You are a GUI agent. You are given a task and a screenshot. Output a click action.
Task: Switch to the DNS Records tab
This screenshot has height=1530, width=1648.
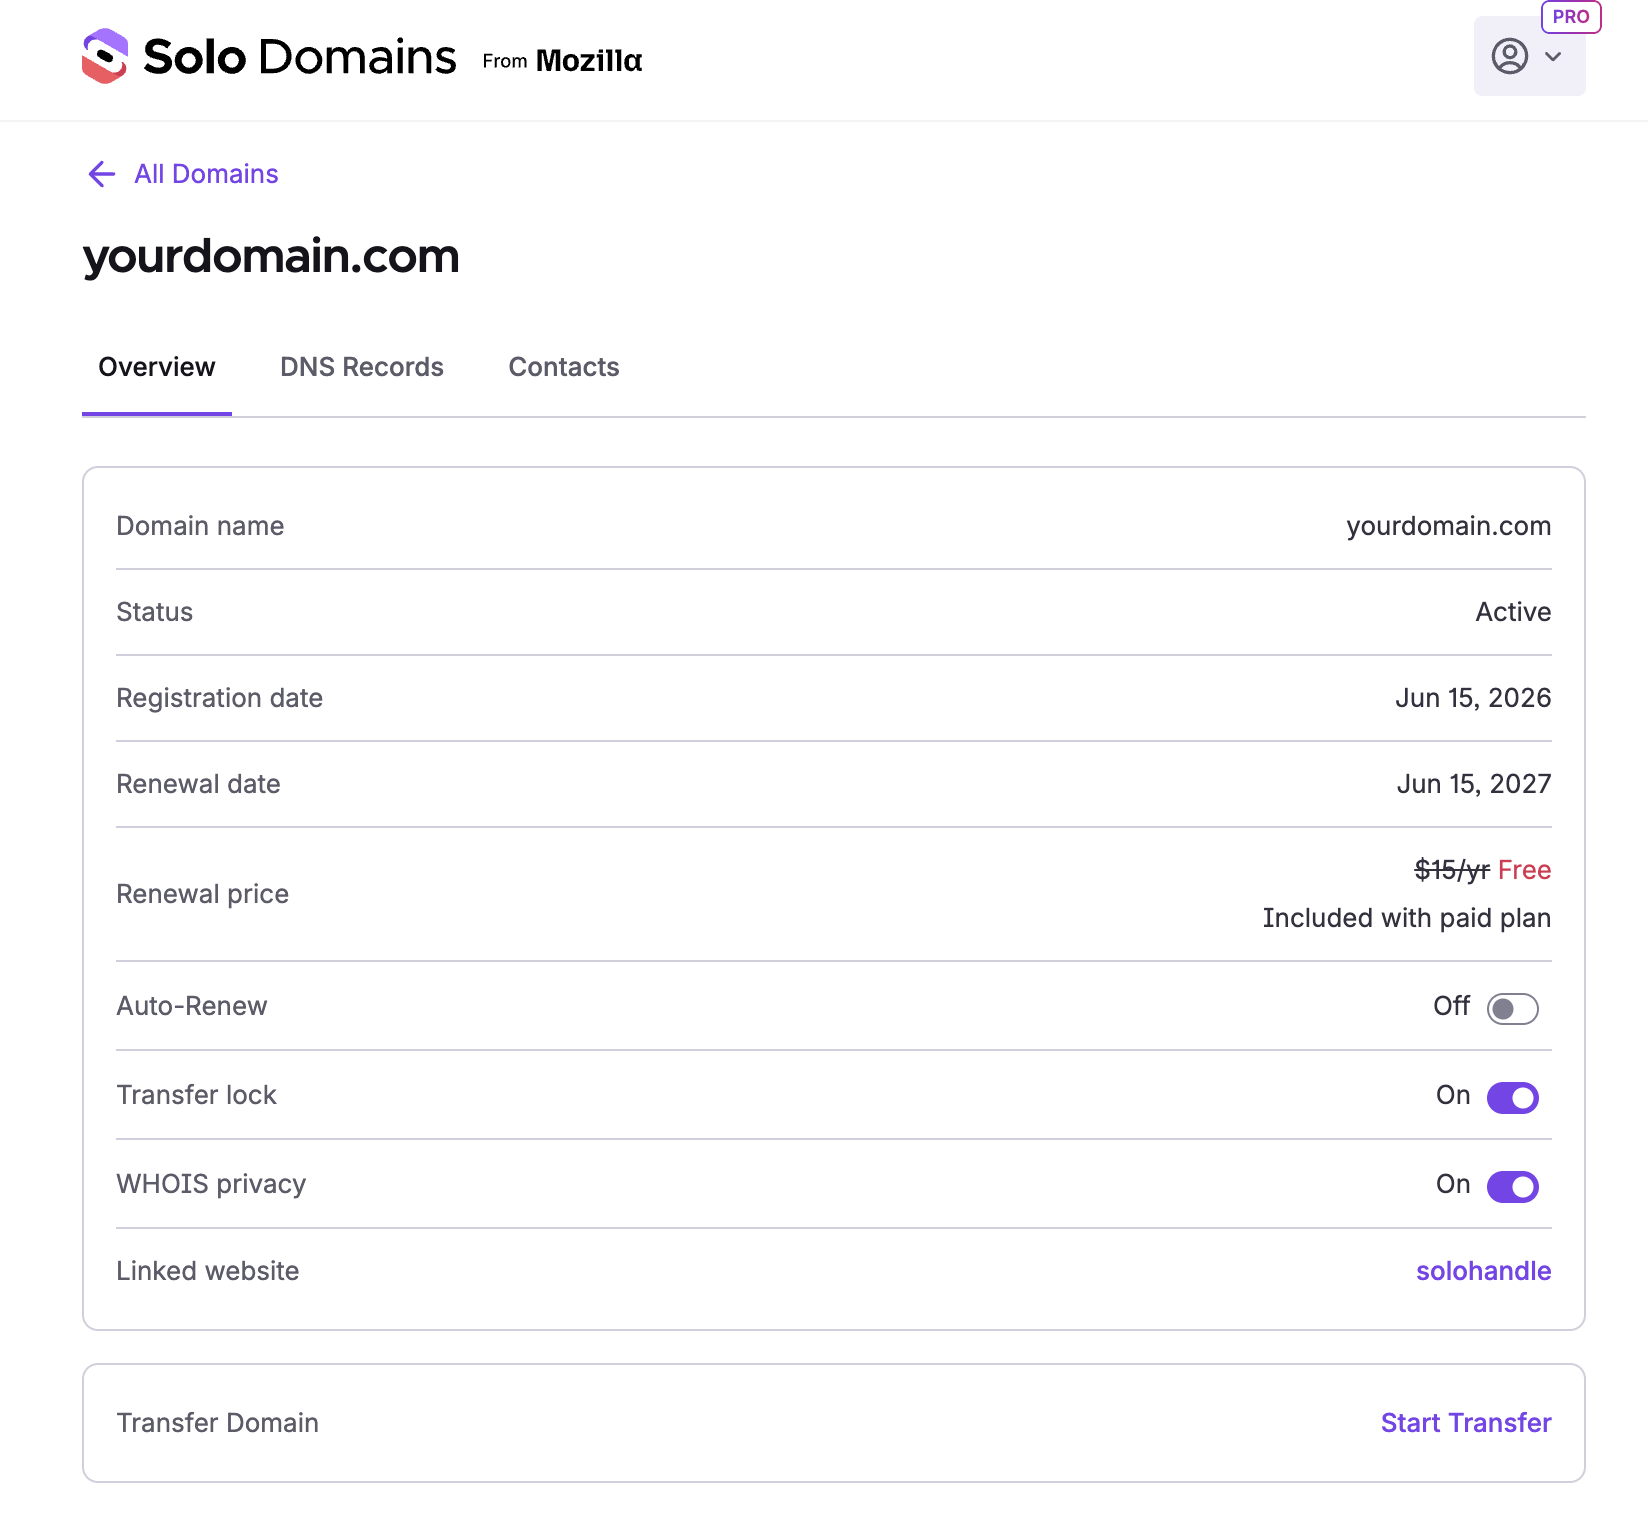[362, 367]
